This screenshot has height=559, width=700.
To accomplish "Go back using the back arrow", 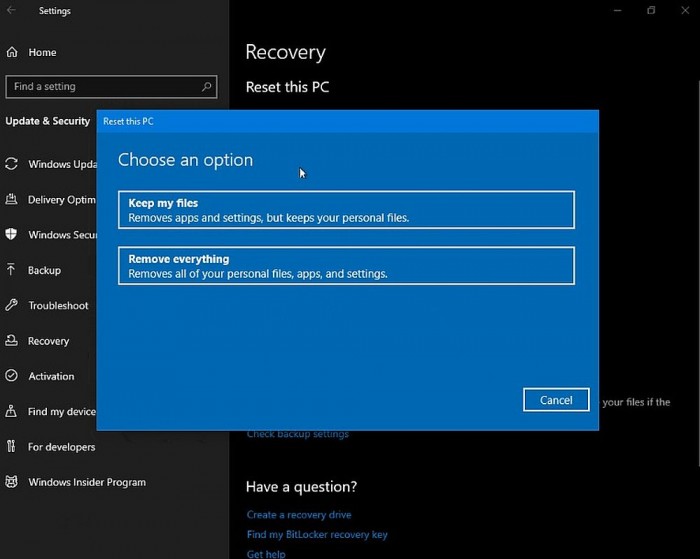I will [x=12, y=11].
